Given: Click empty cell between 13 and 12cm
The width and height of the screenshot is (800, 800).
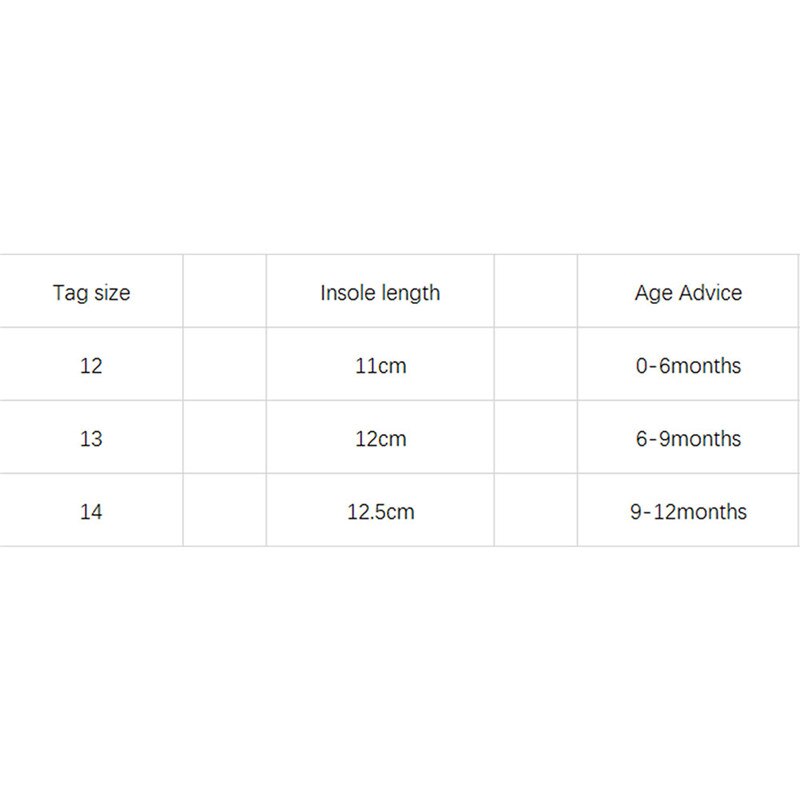Looking at the screenshot, I should (x=225, y=438).
